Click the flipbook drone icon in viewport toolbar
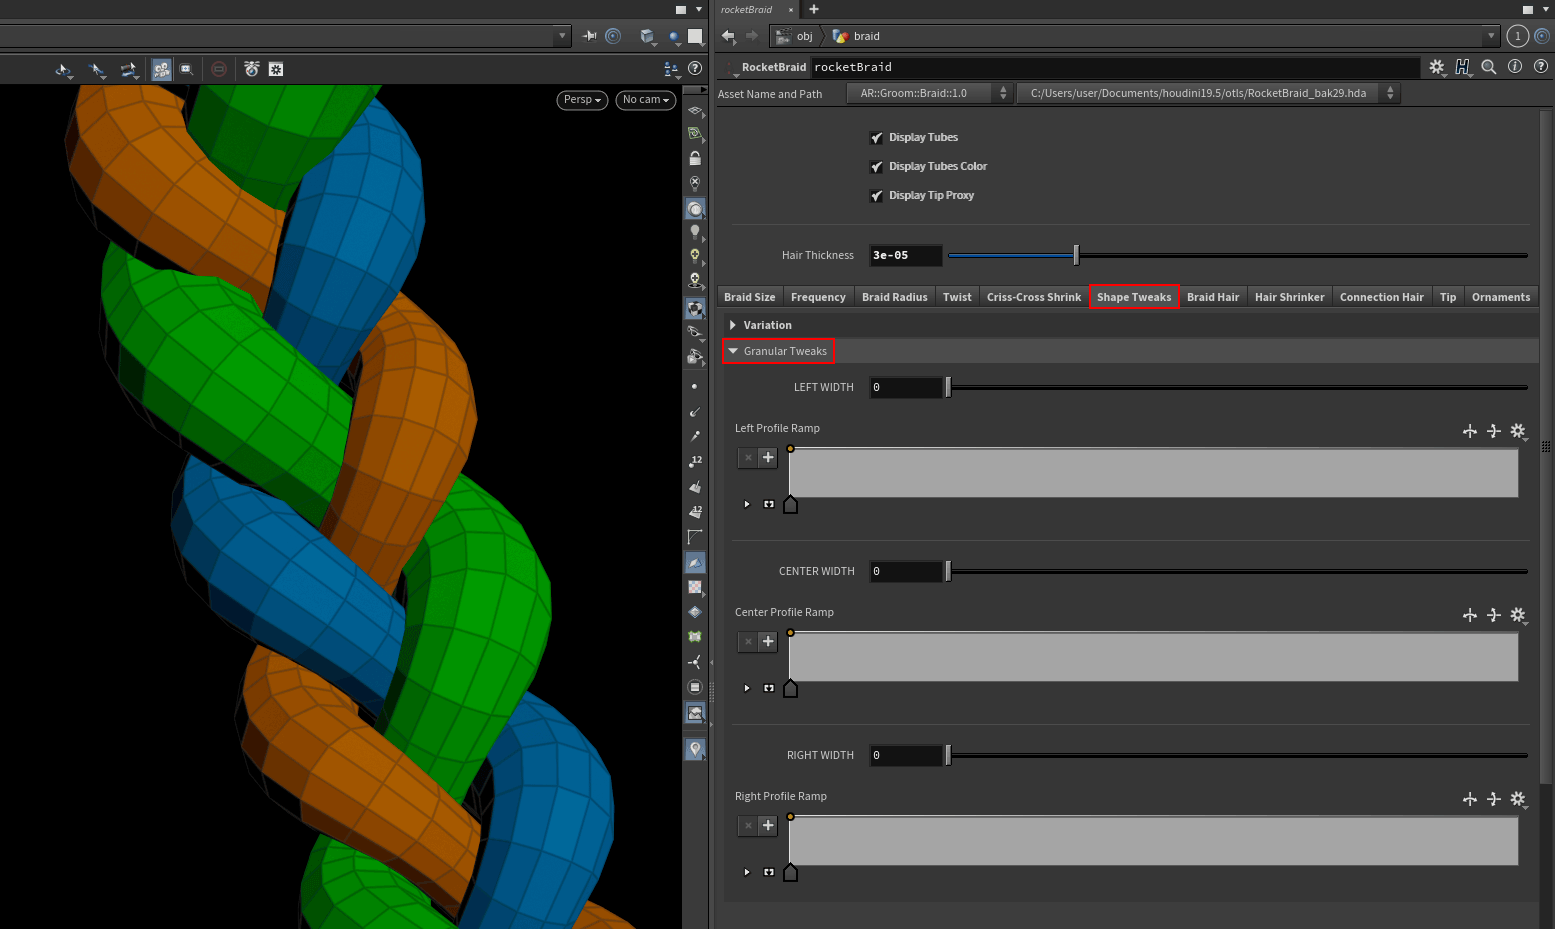This screenshot has width=1555, height=929. click(252, 69)
